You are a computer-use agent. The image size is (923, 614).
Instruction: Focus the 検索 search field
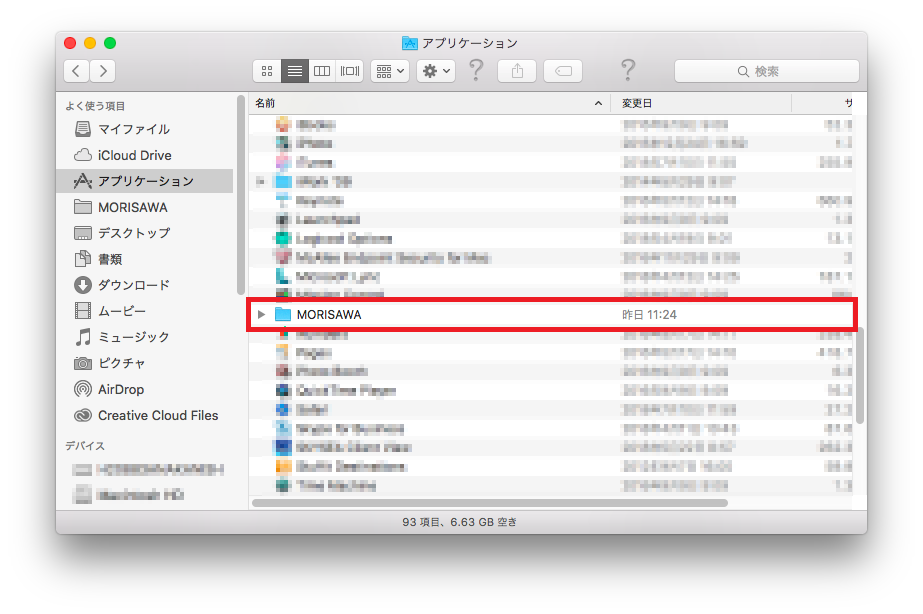pos(766,71)
